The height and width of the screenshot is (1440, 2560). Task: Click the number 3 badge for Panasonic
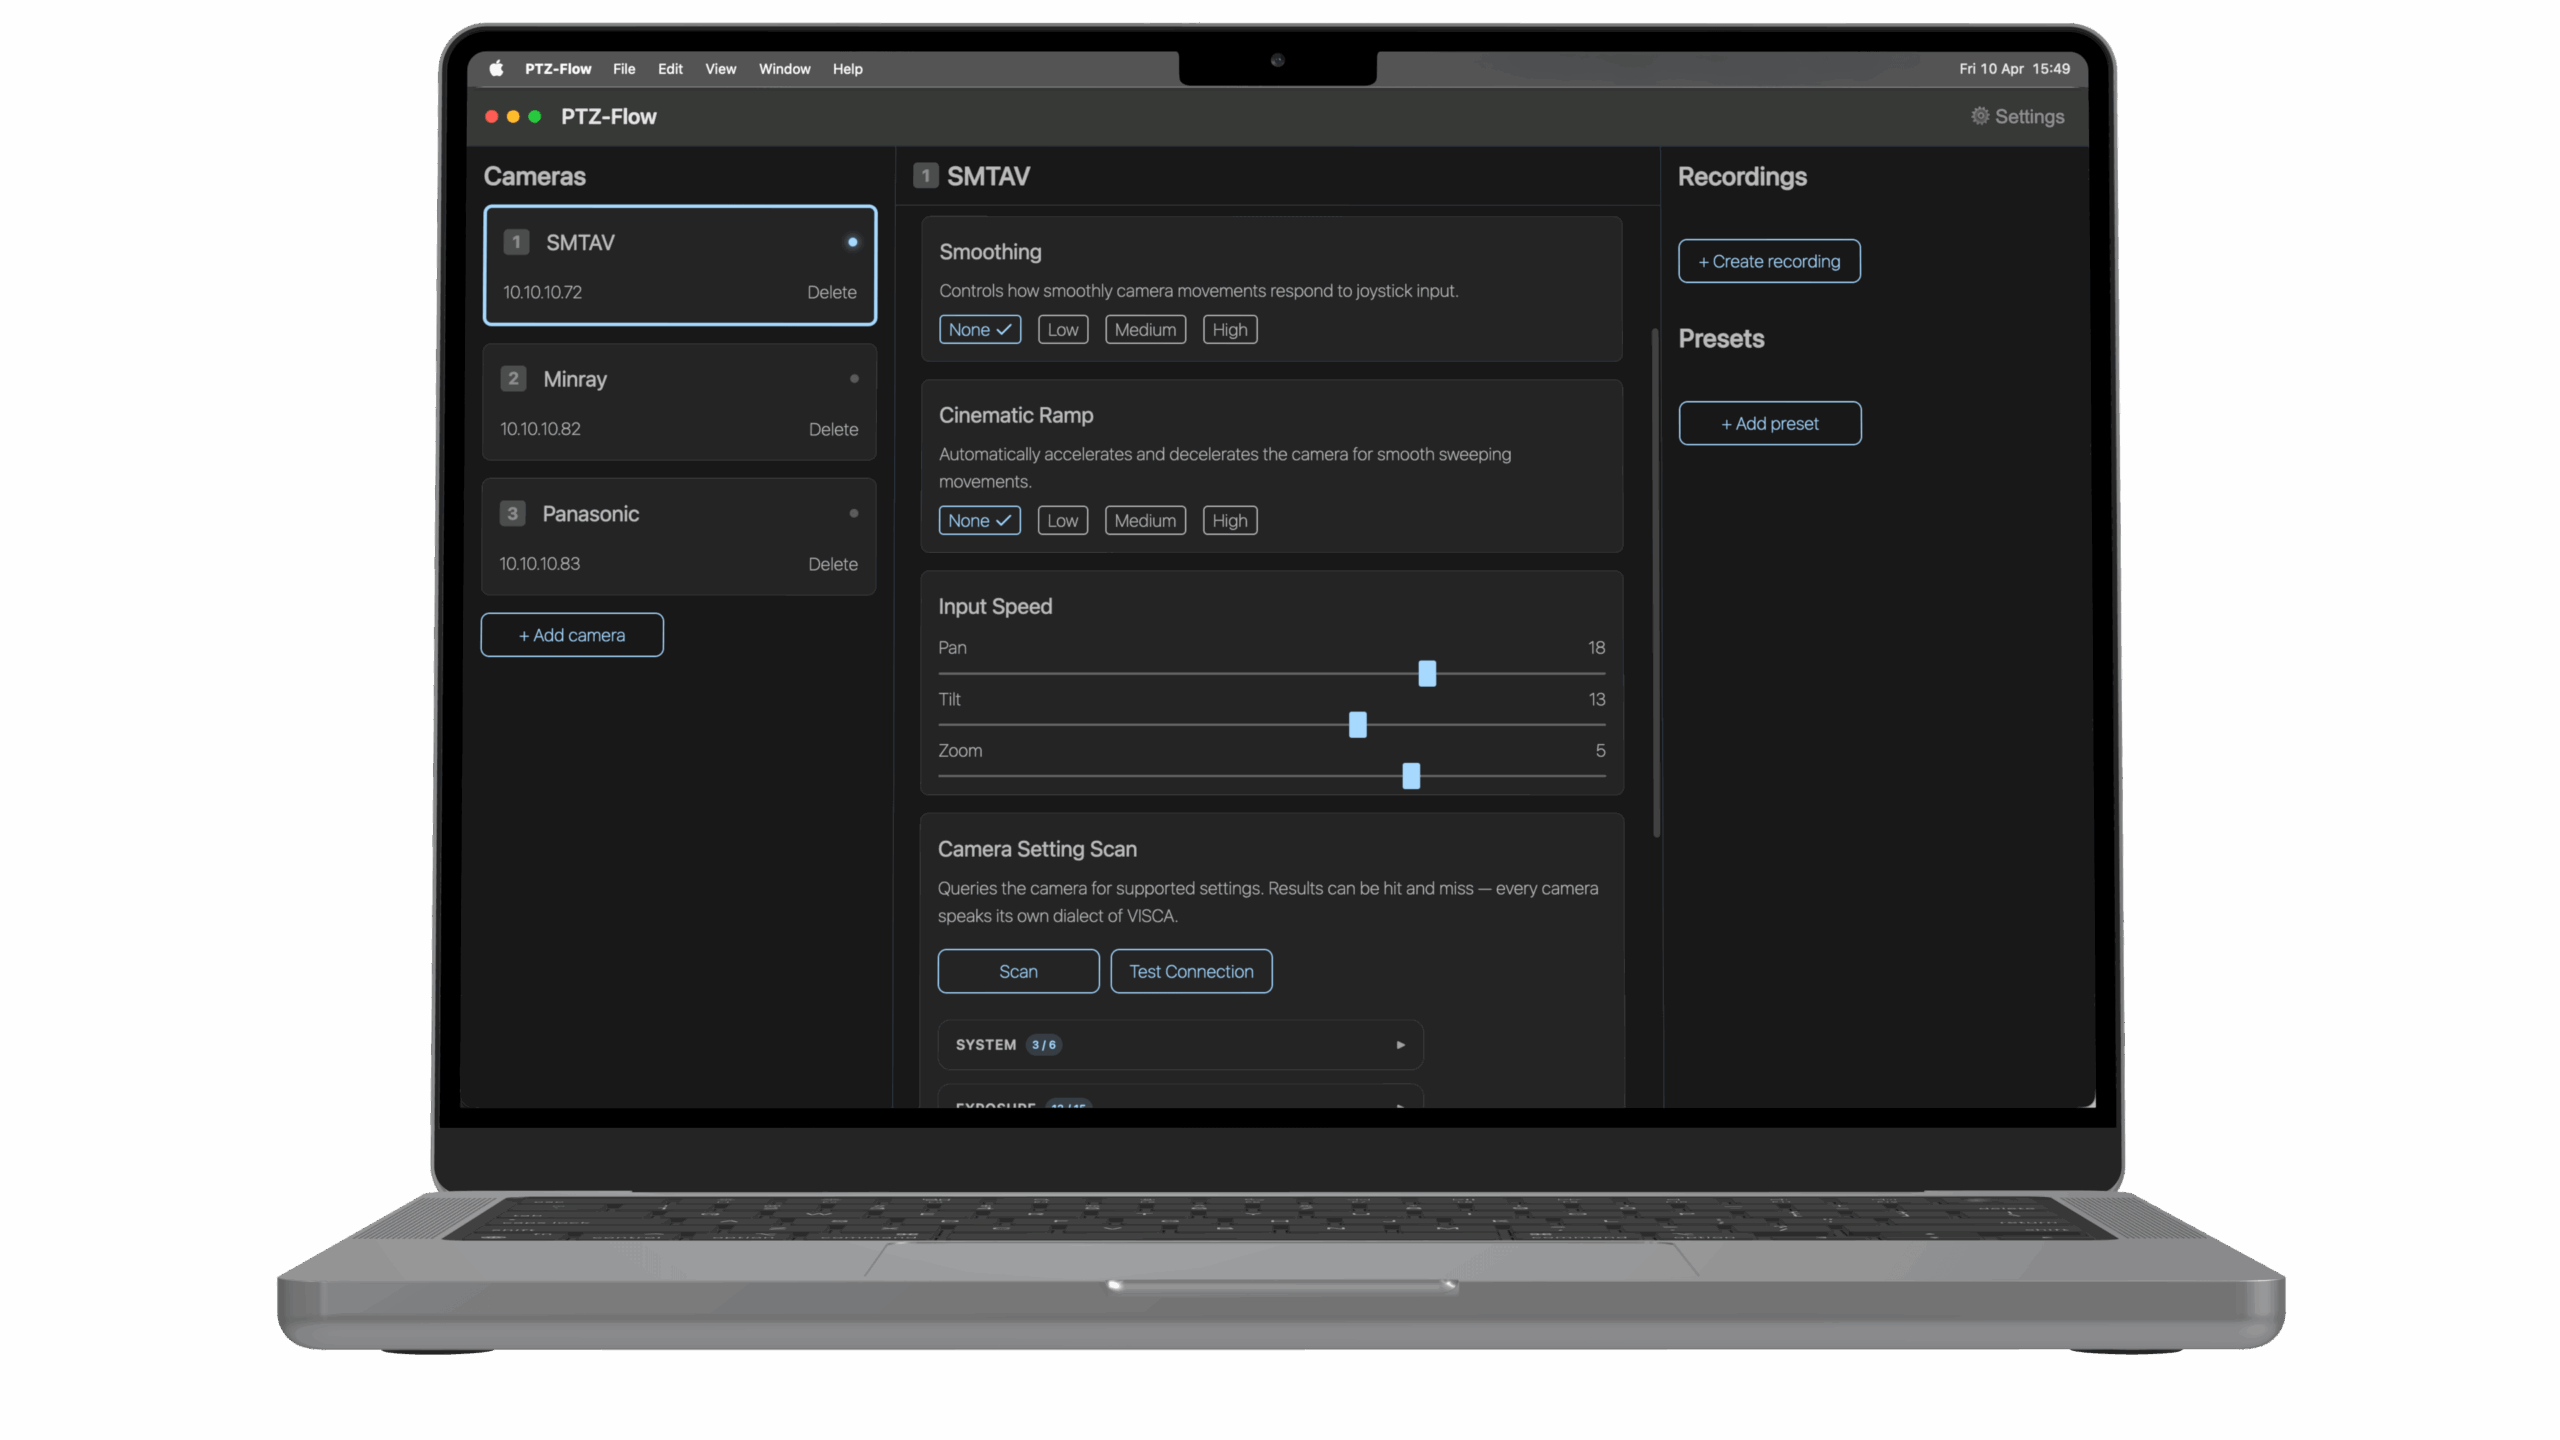pyautogui.click(x=513, y=513)
